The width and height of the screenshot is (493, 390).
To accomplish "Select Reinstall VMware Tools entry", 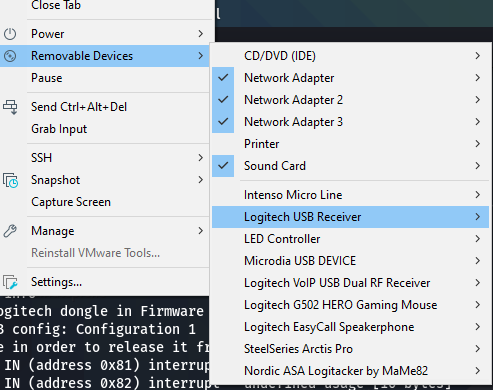I will (x=105, y=253).
